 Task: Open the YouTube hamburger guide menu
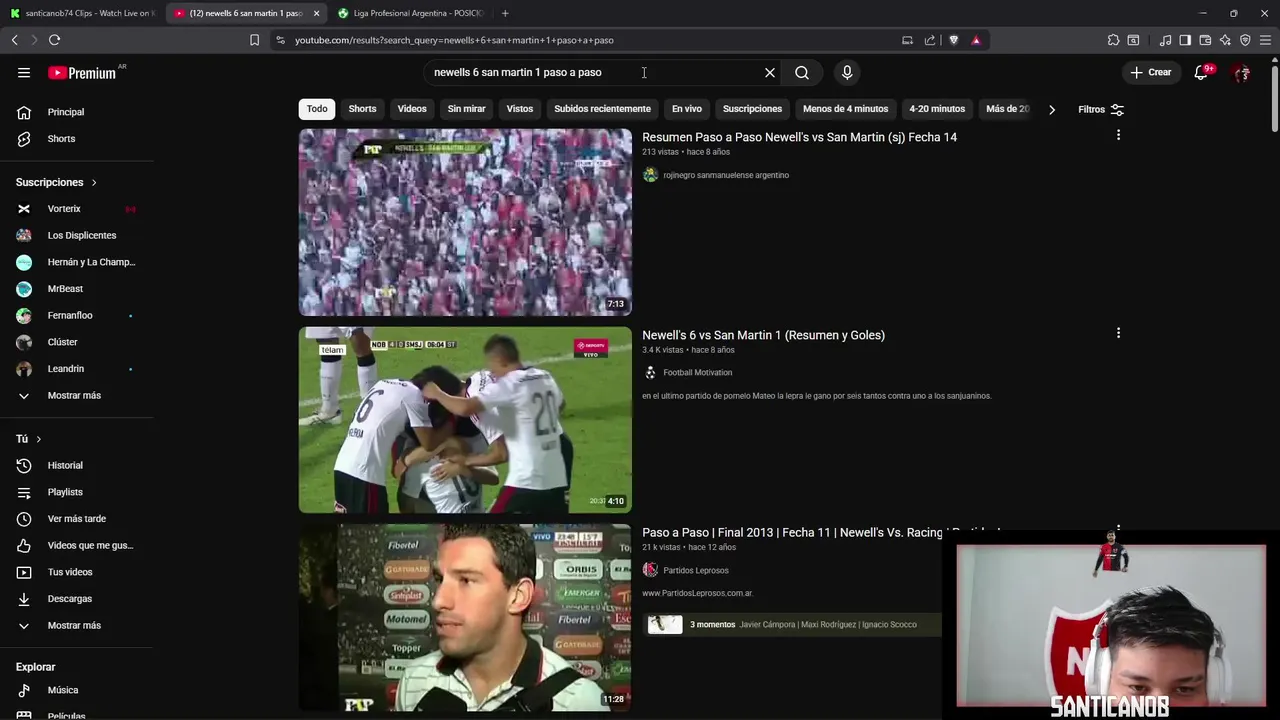pos(24,73)
